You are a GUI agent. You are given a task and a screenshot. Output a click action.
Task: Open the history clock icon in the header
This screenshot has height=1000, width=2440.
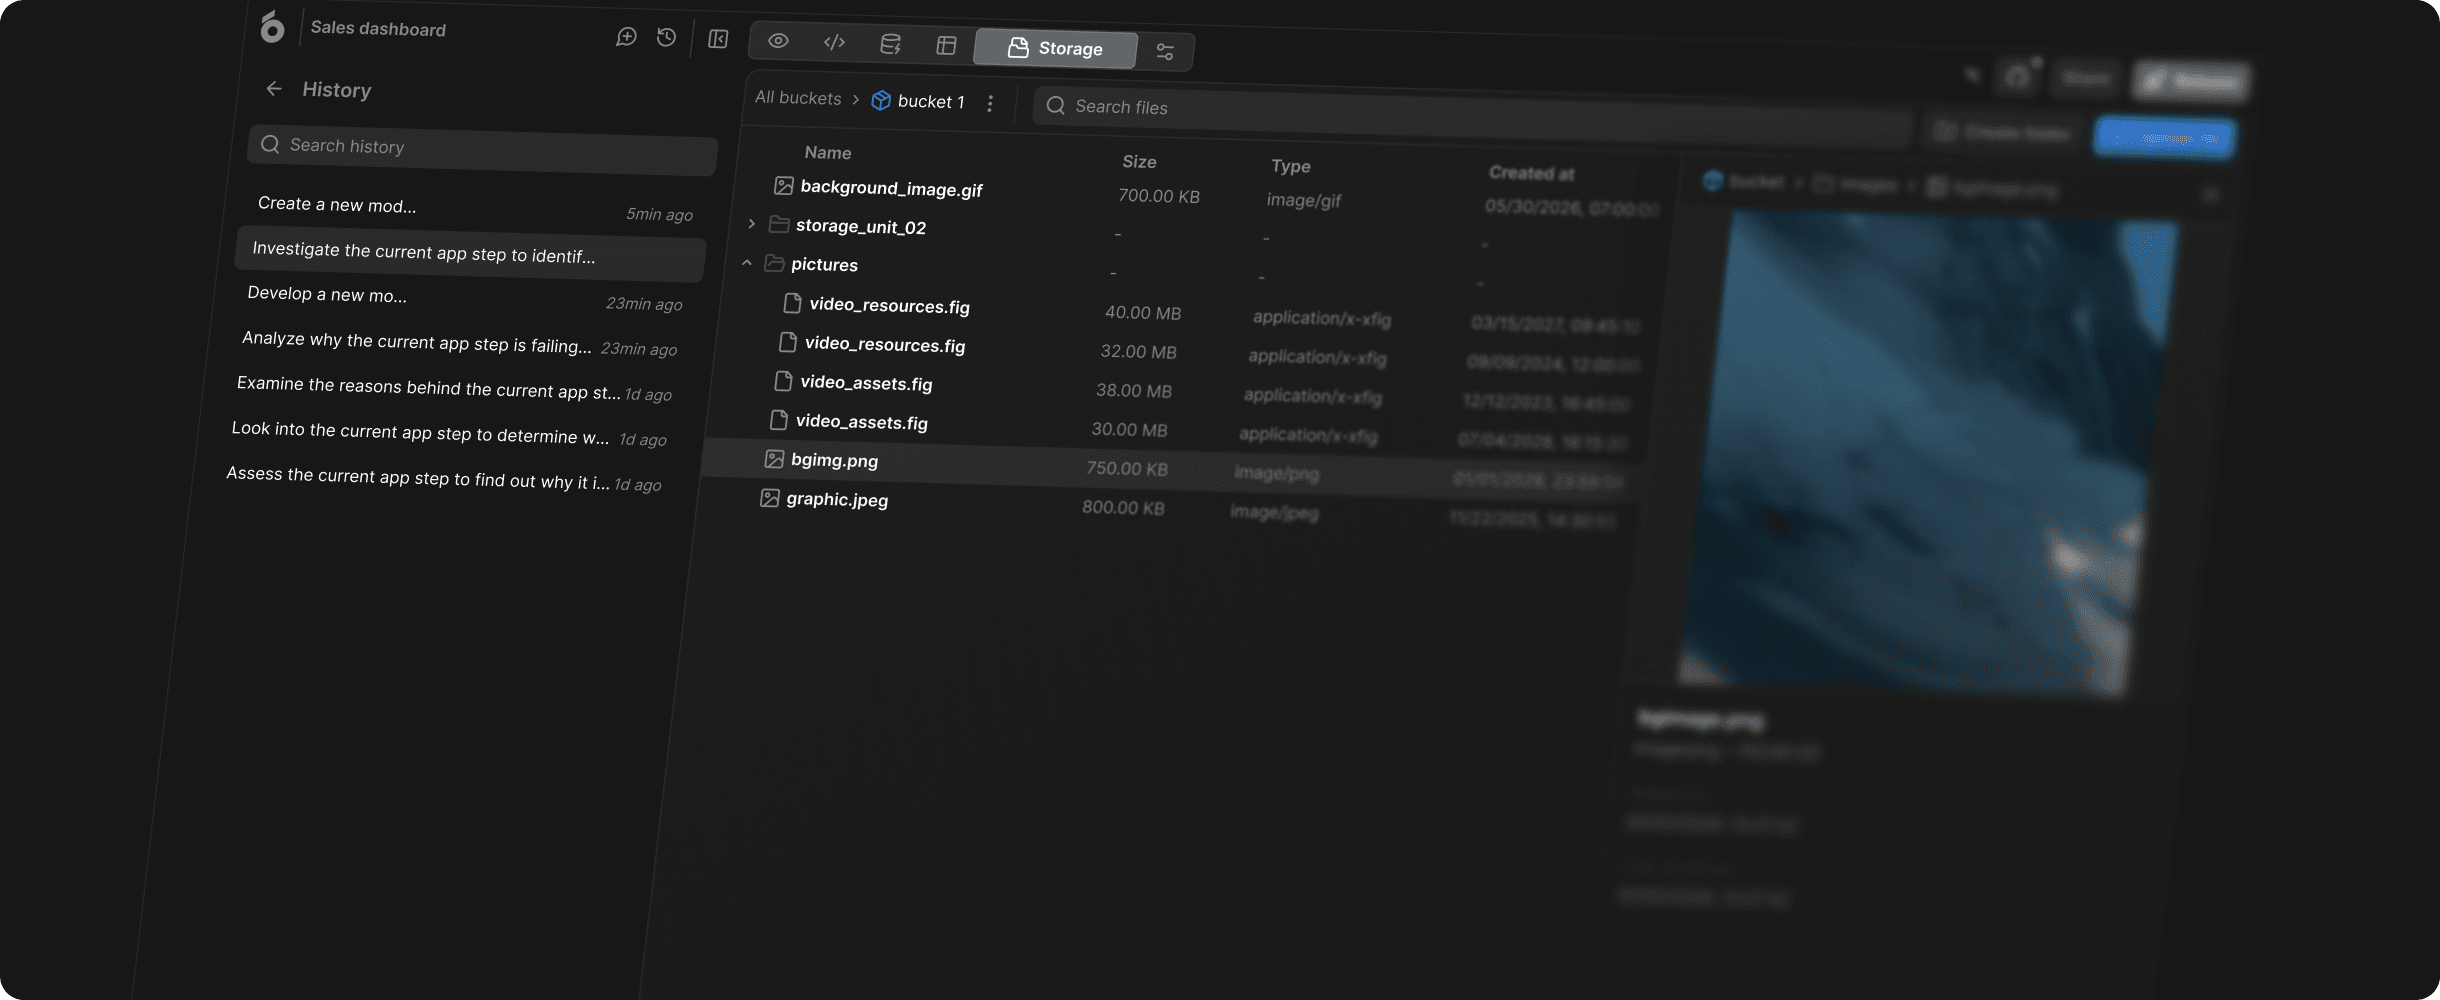[666, 38]
